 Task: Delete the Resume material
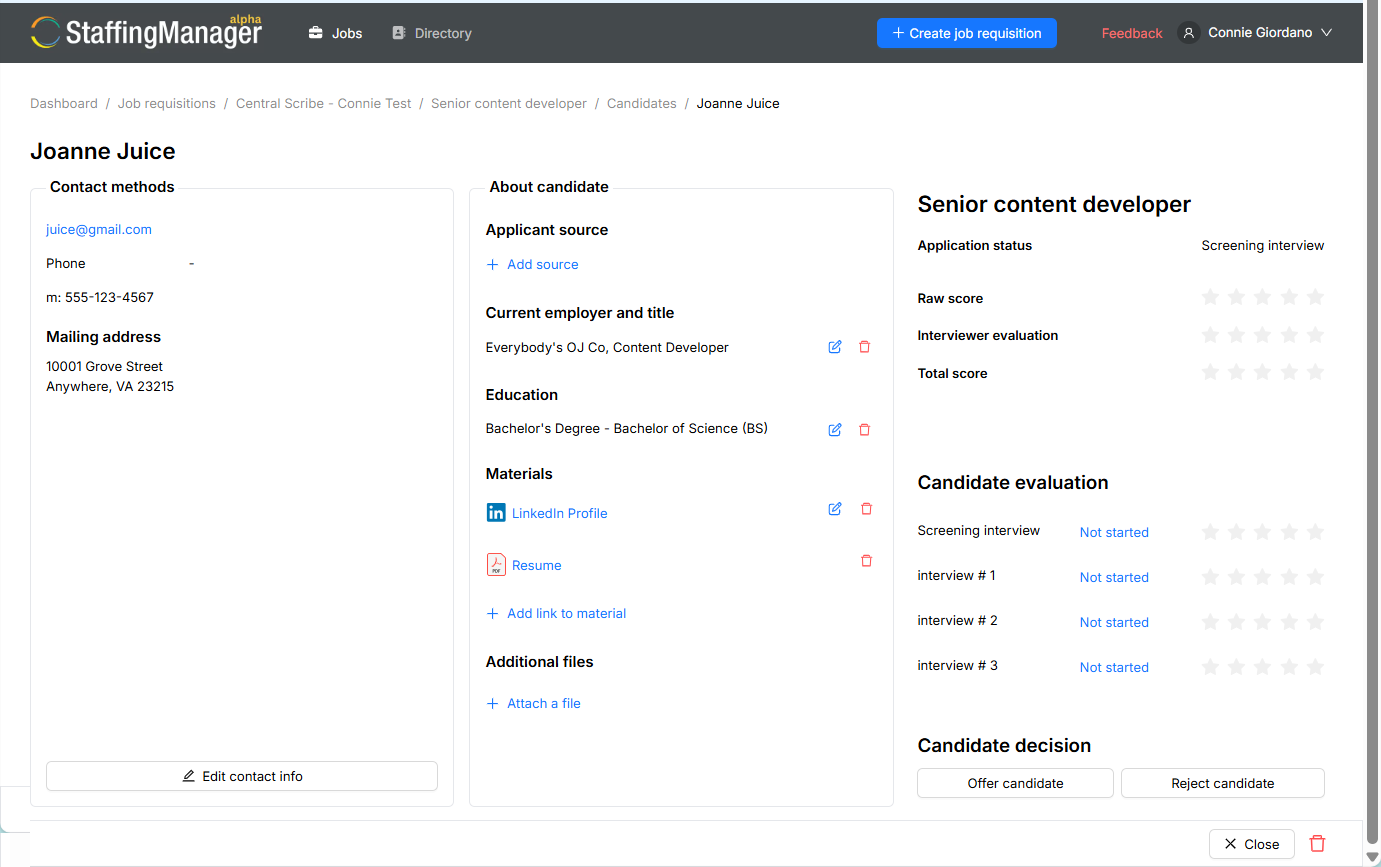tap(866, 561)
